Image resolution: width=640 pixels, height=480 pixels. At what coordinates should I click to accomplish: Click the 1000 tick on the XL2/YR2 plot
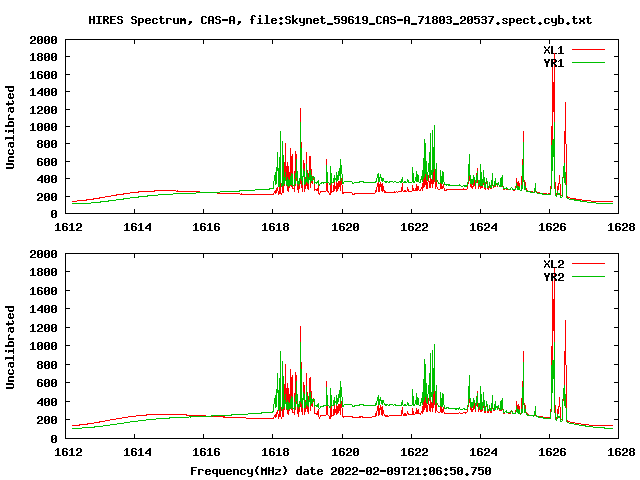pyautogui.click(x=43, y=346)
